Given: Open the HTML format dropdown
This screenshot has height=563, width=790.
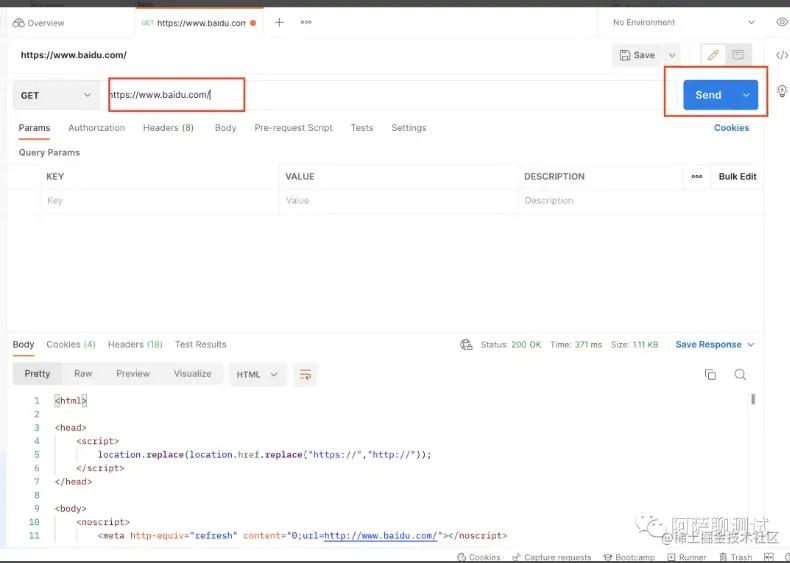Looking at the screenshot, I should (x=257, y=374).
